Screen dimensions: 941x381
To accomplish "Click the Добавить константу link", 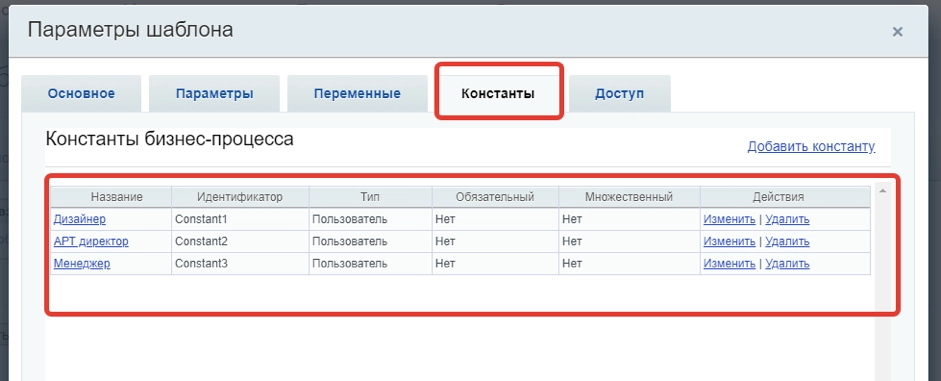I will 811,146.
